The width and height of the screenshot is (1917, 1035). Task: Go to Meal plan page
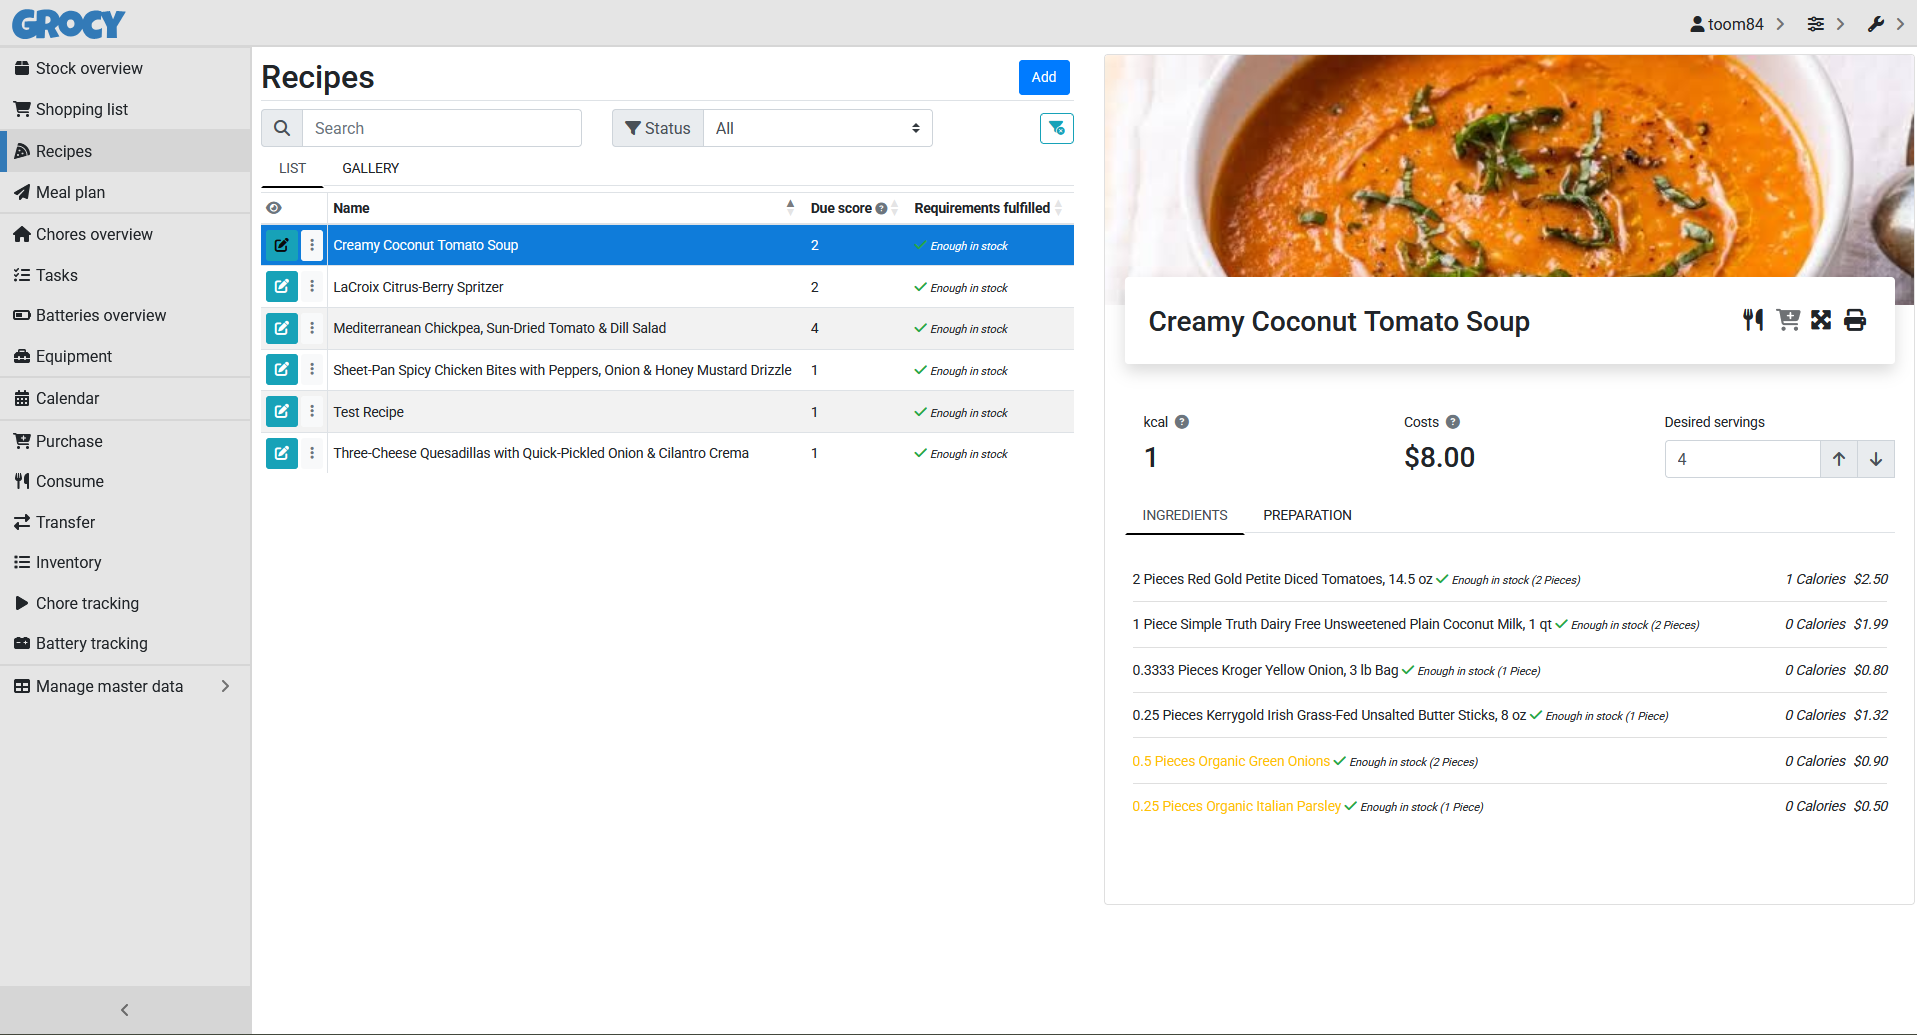[x=125, y=192]
